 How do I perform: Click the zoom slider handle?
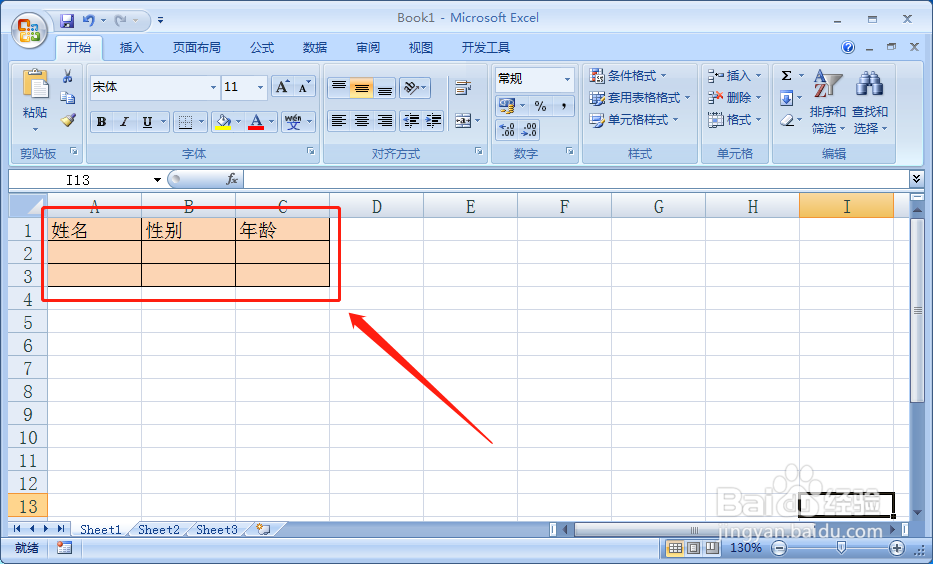point(841,548)
